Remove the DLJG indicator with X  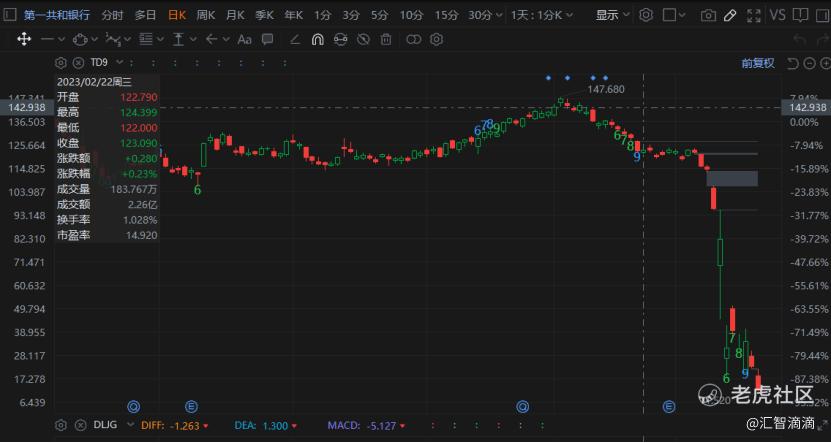tap(80, 426)
